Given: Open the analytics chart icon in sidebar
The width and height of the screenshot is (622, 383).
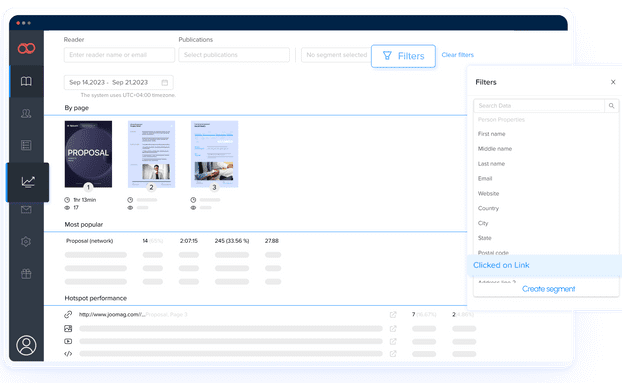Looking at the screenshot, I should tap(28, 182).
